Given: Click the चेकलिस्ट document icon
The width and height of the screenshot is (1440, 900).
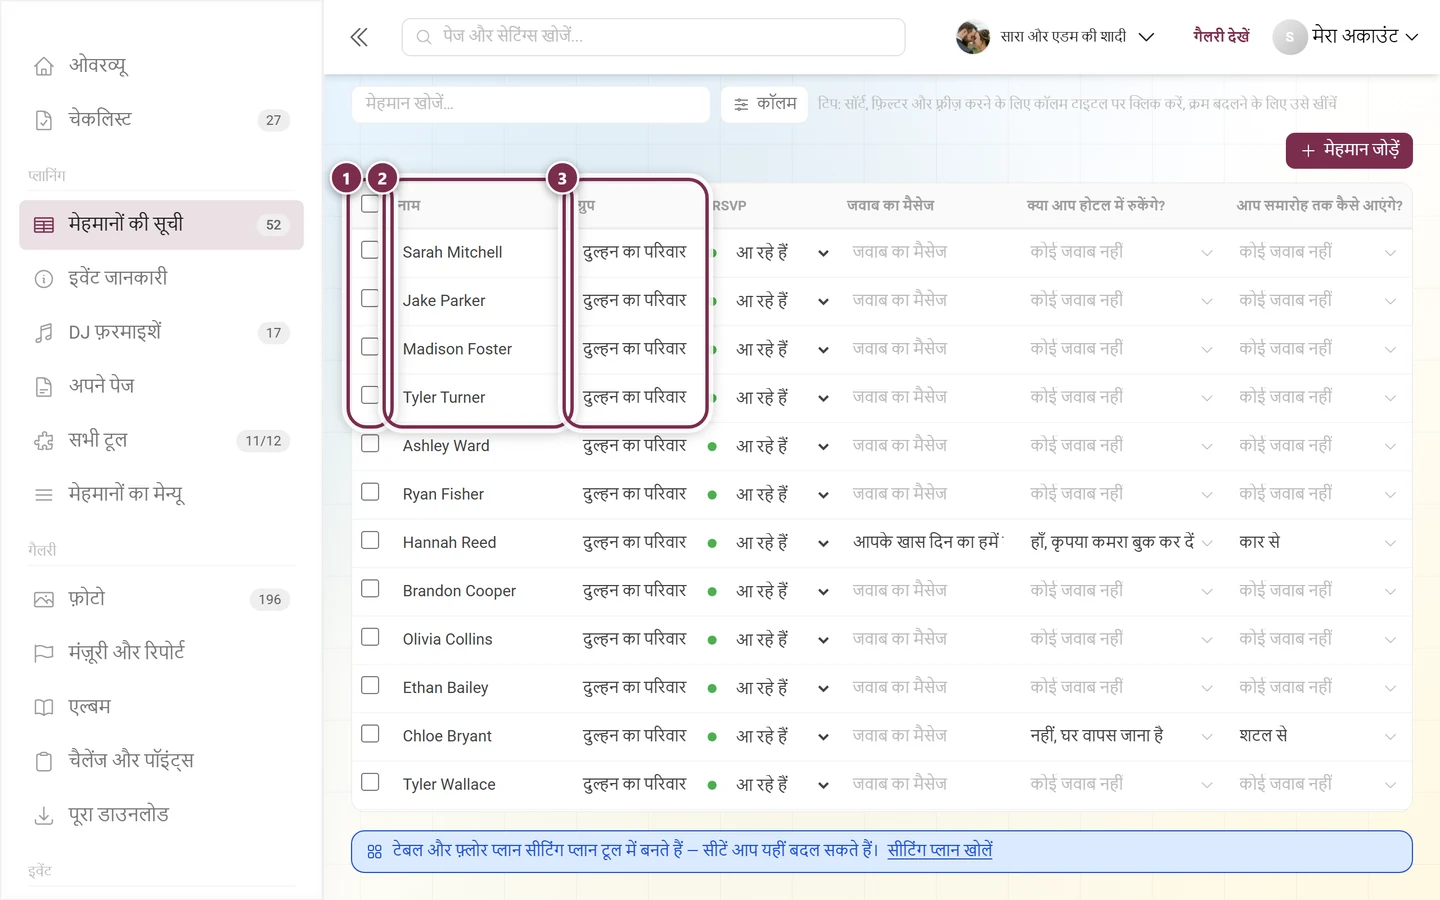Looking at the screenshot, I should click(44, 120).
